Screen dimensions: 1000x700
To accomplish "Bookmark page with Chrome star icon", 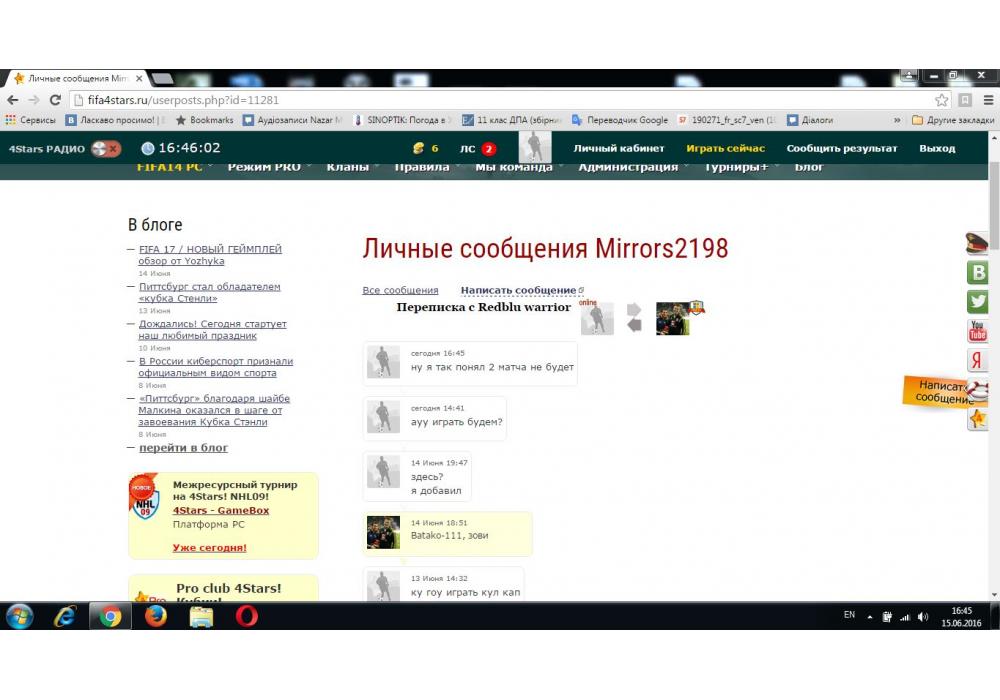I will pos(941,100).
